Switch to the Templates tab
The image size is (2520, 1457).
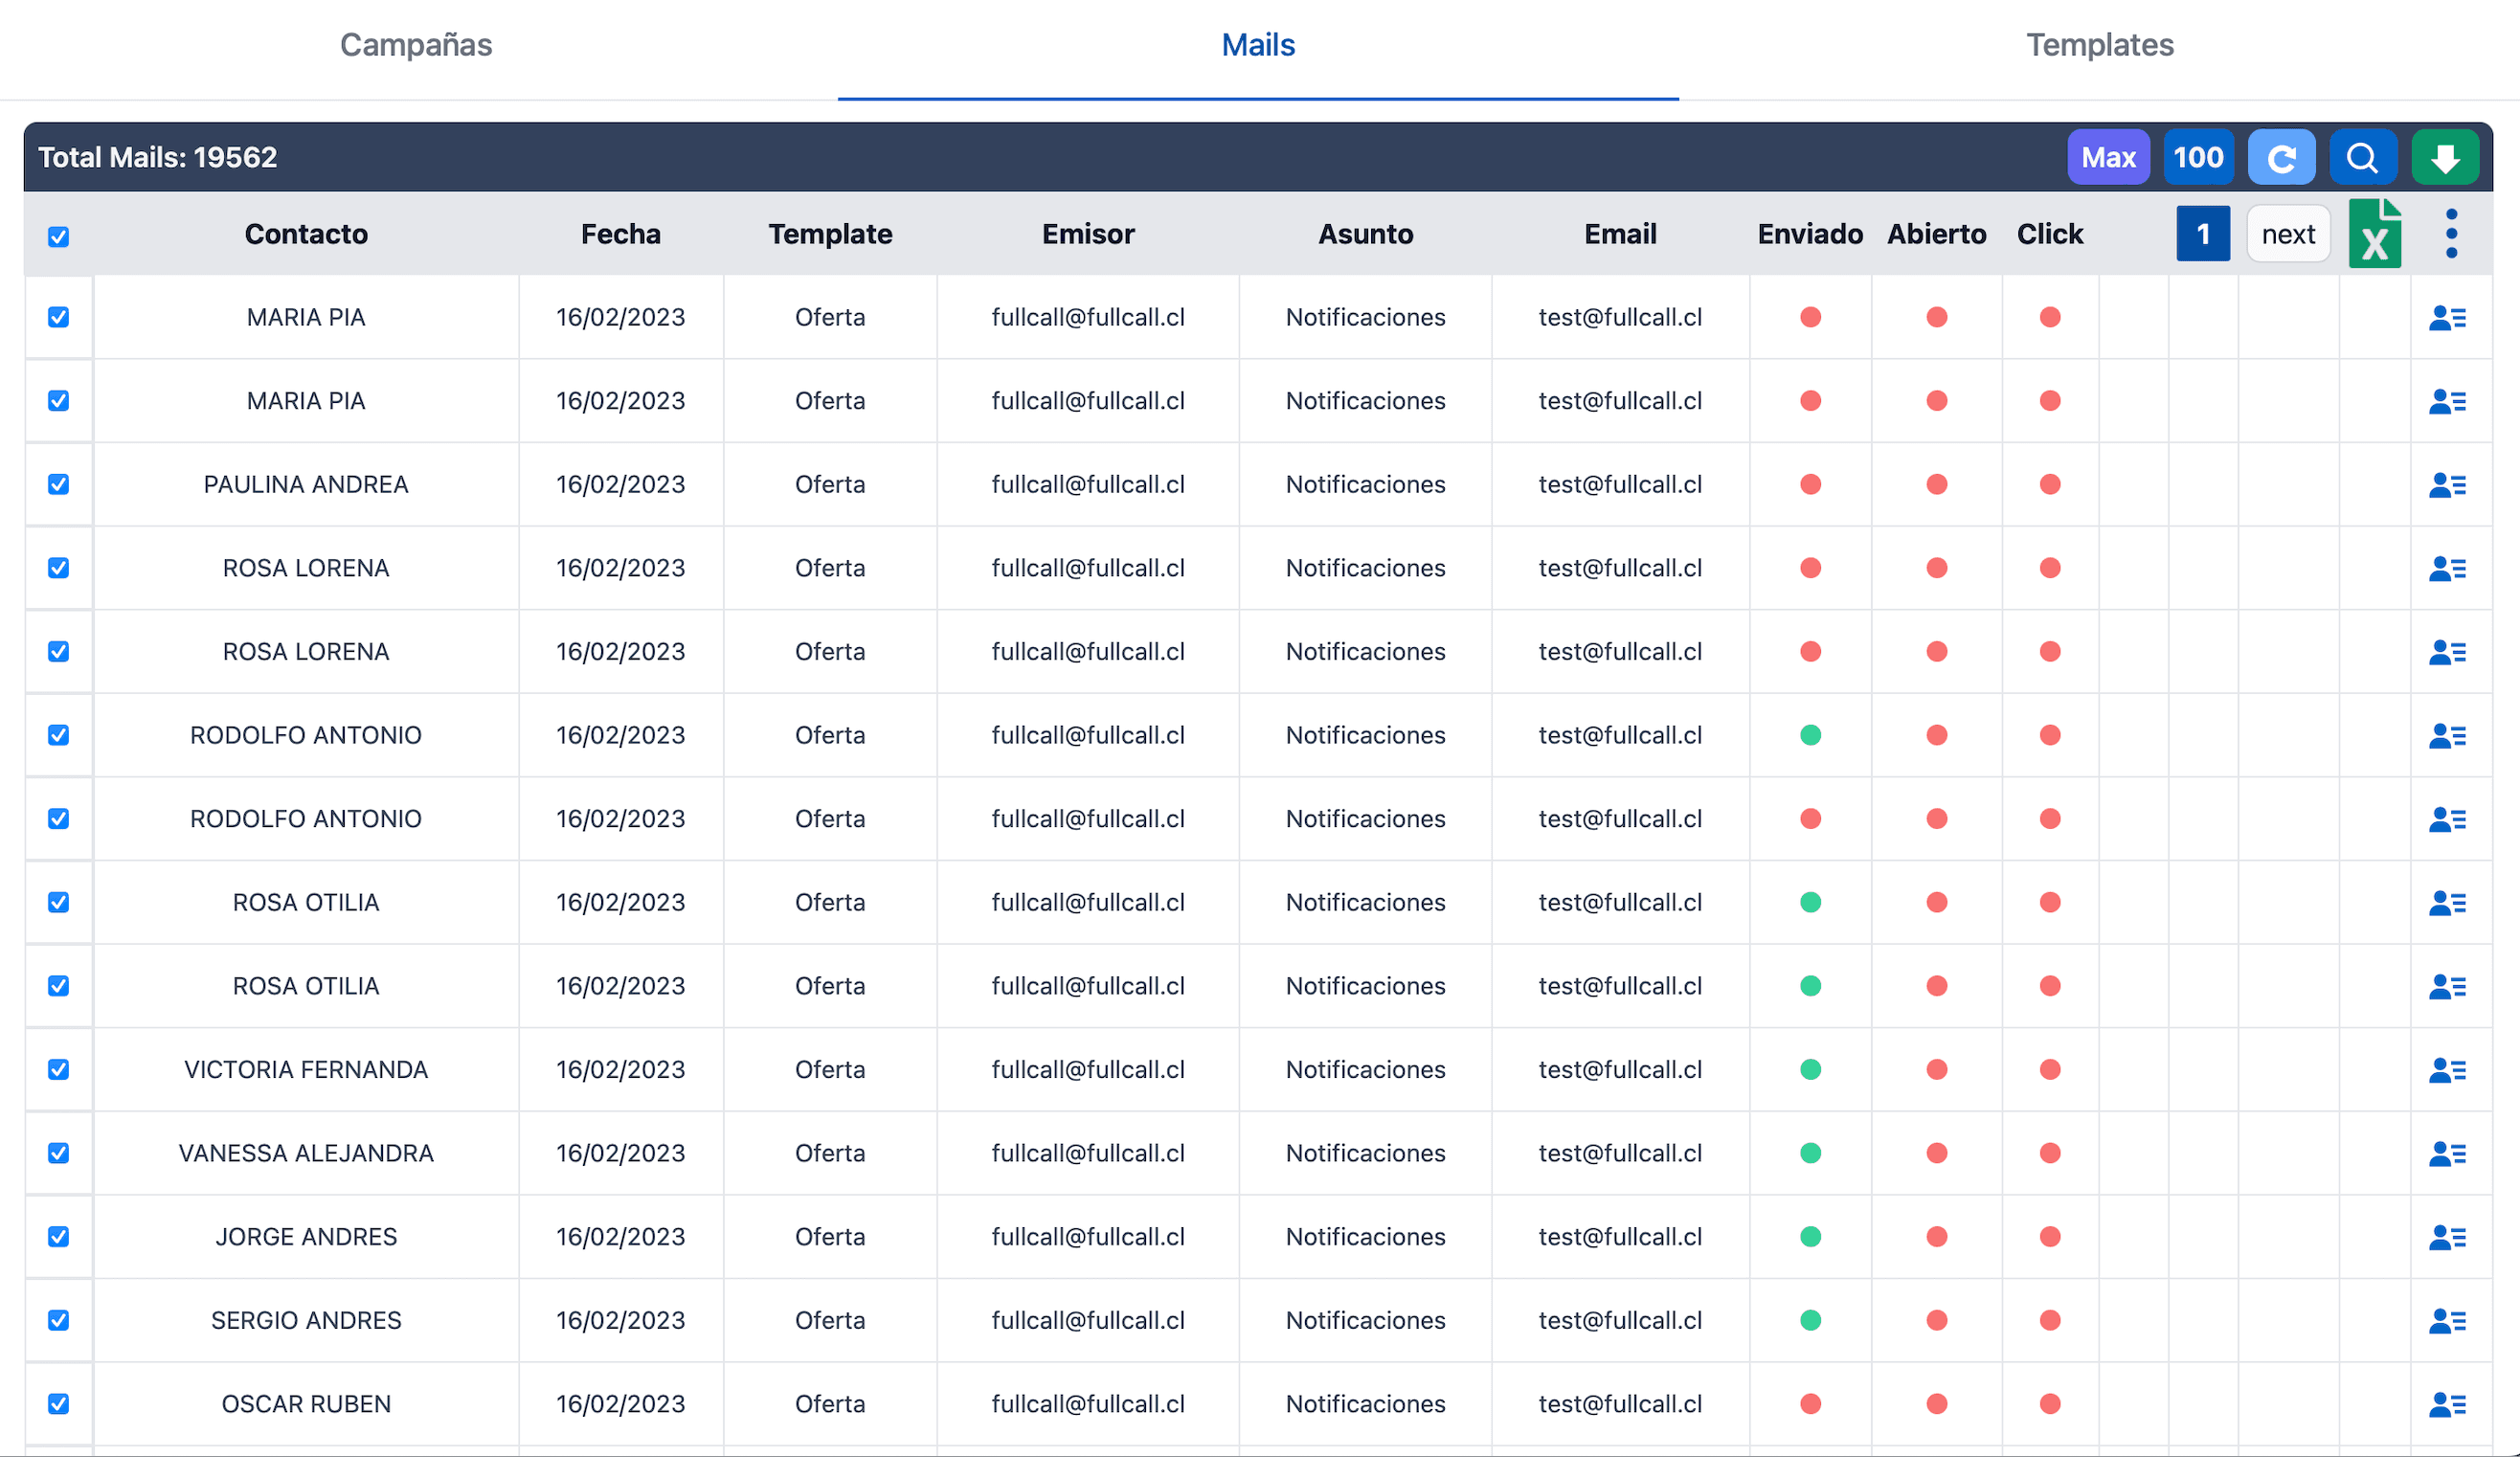click(2099, 45)
